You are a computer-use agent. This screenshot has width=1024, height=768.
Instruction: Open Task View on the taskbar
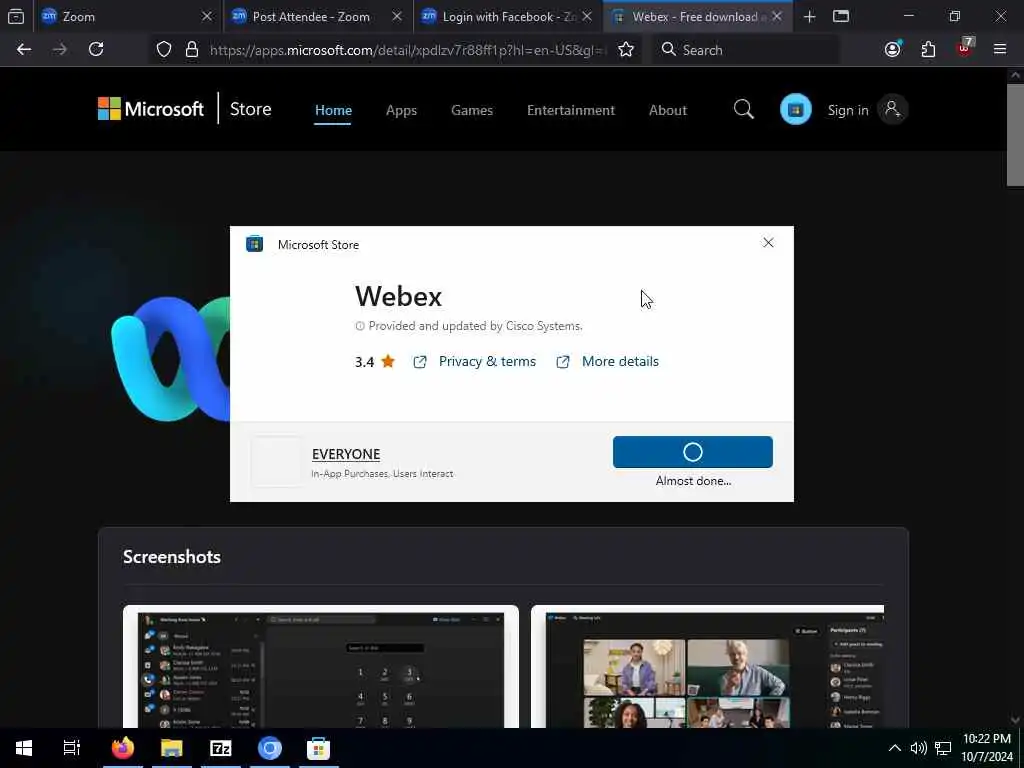[x=71, y=748]
